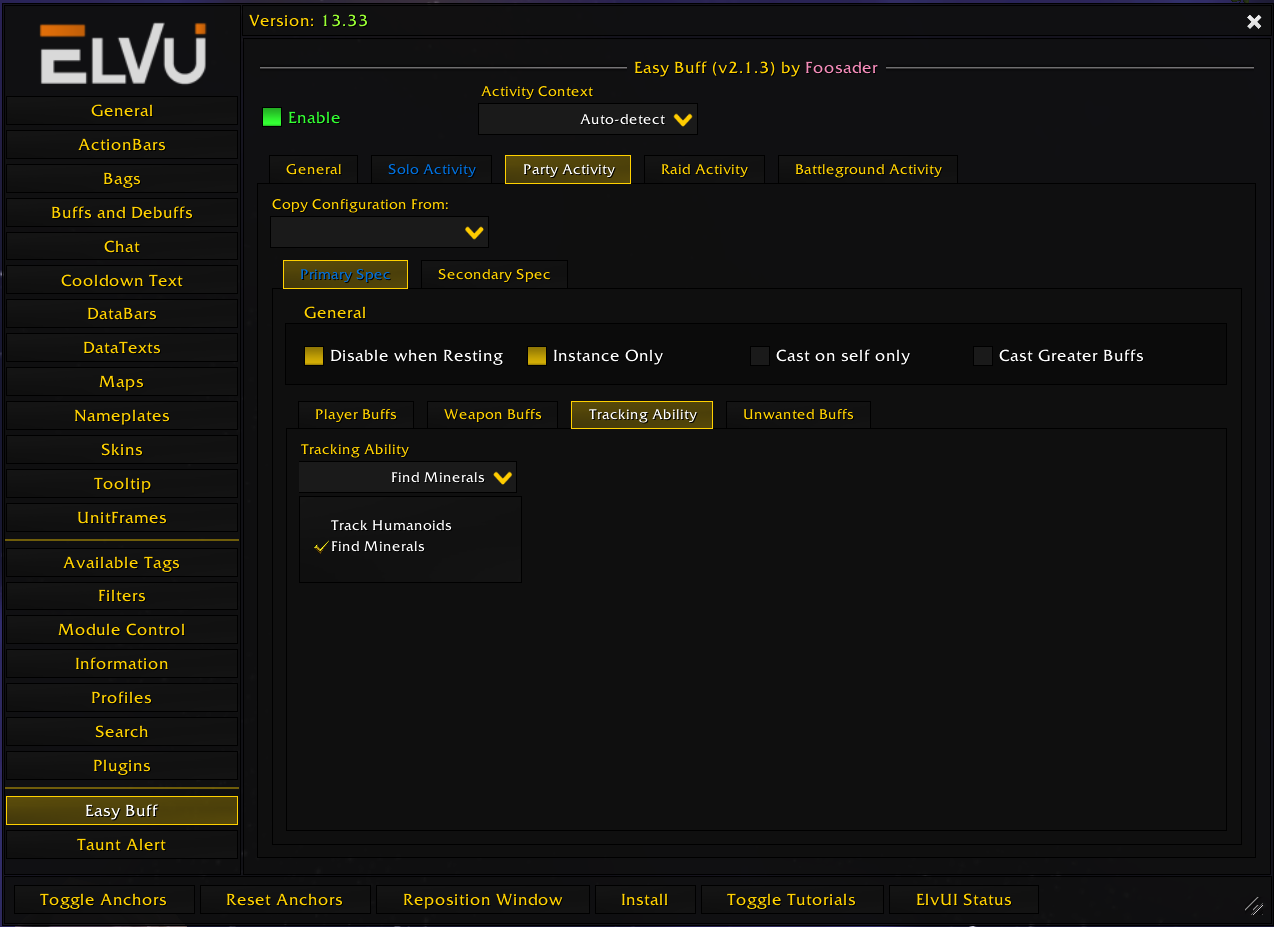Image resolution: width=1274 pixels, height=927 pixels.
Task: Open the Activity Context dropdown
Action: pyautogui.click(x=588, y=119)
